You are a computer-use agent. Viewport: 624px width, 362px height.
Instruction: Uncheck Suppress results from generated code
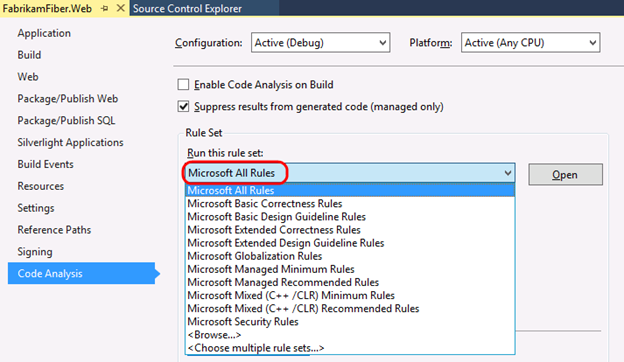pyautogui.click(x=183, y=106)
